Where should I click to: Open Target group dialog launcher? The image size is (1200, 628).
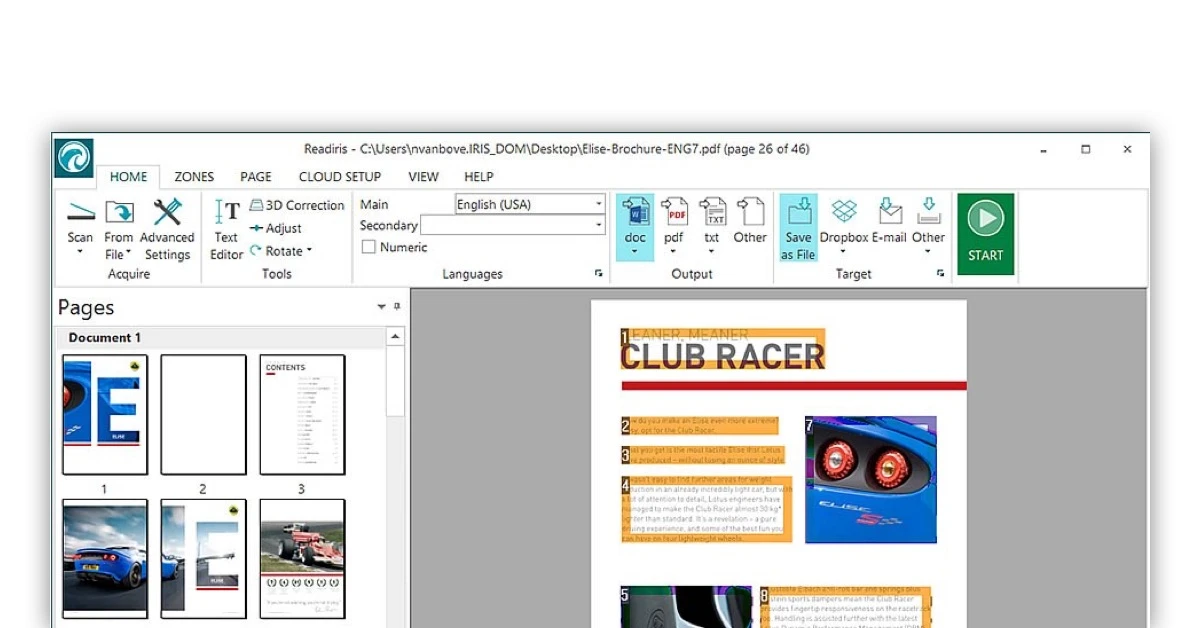point(941,273)
